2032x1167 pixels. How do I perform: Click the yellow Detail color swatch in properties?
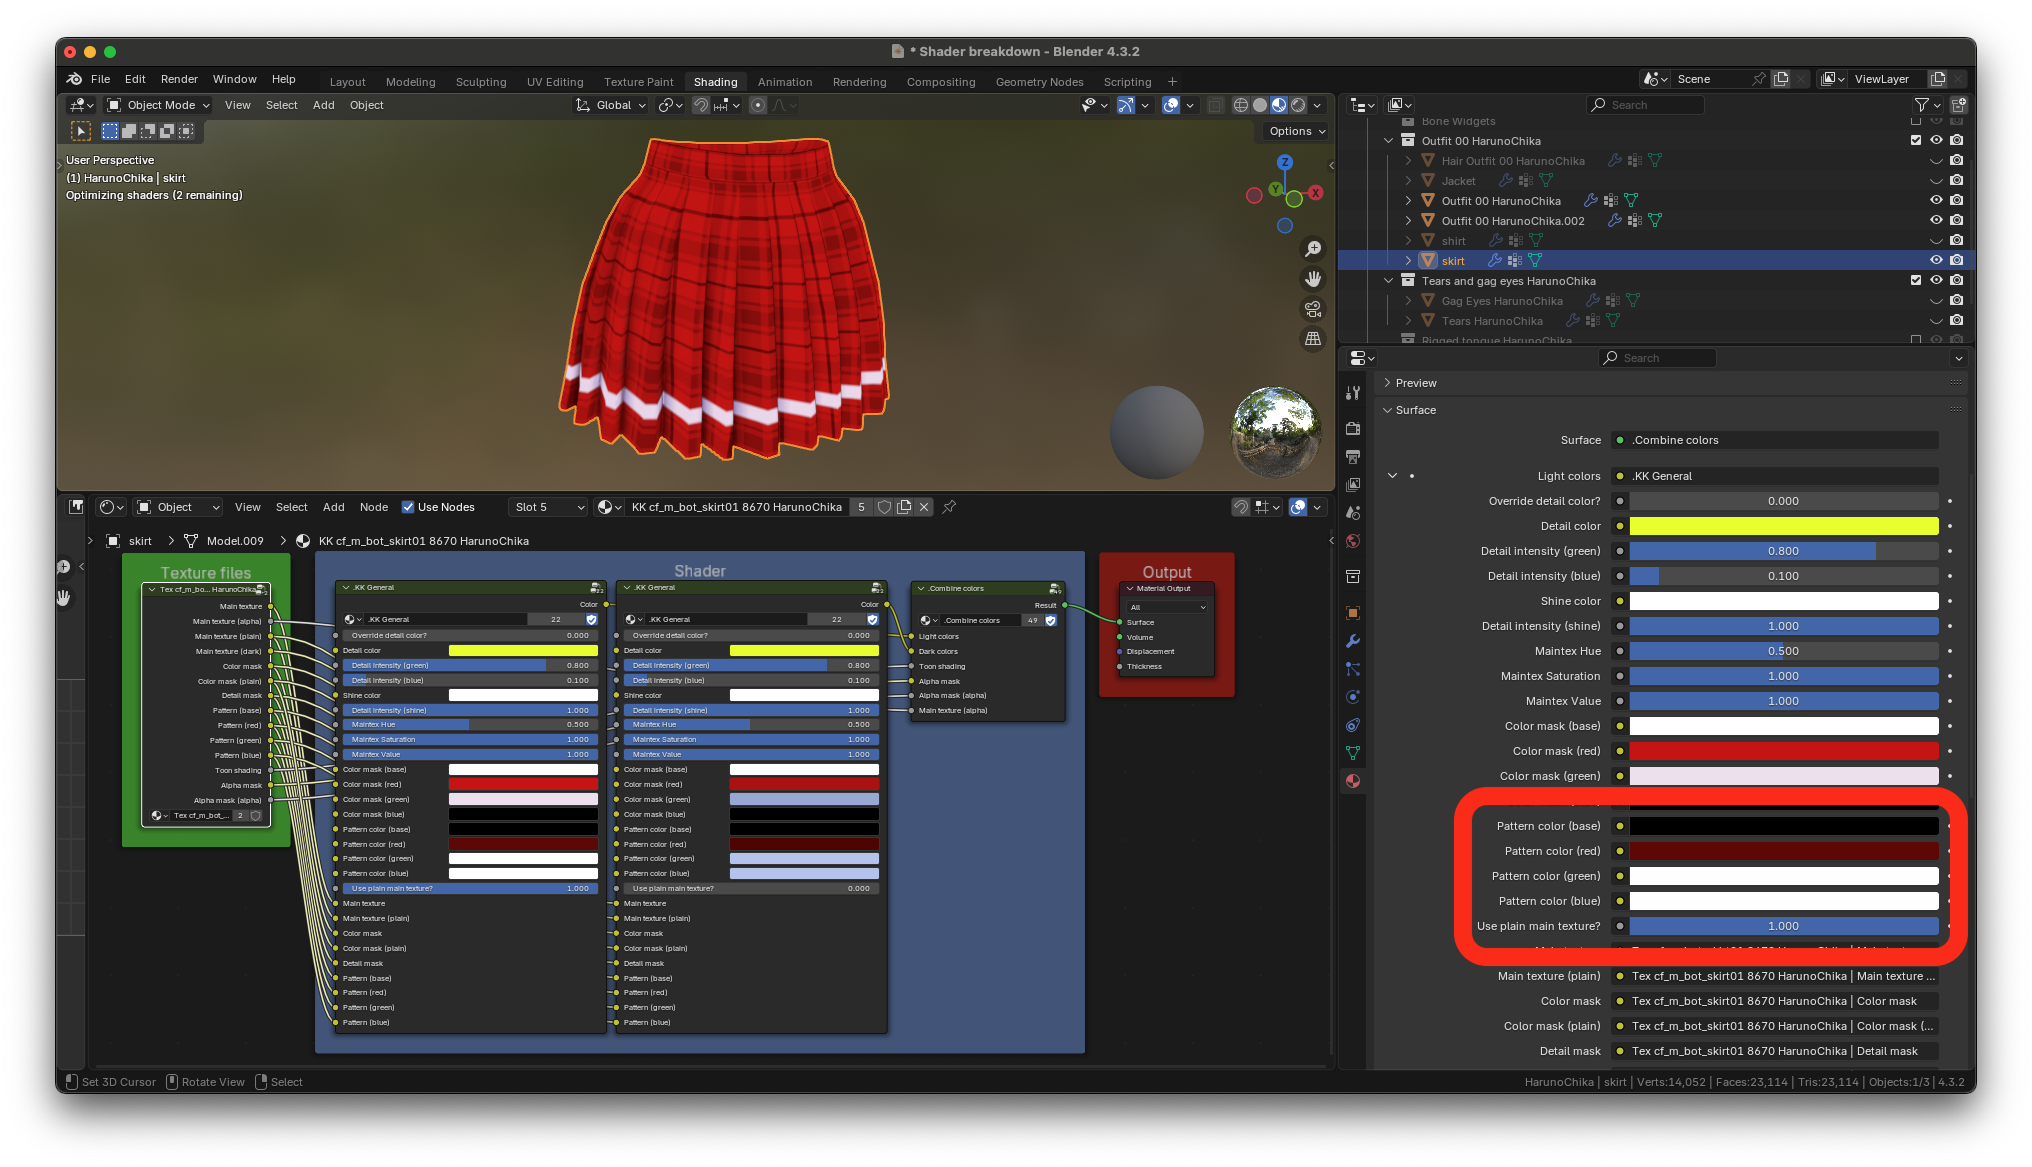[x=1783, y=526]
